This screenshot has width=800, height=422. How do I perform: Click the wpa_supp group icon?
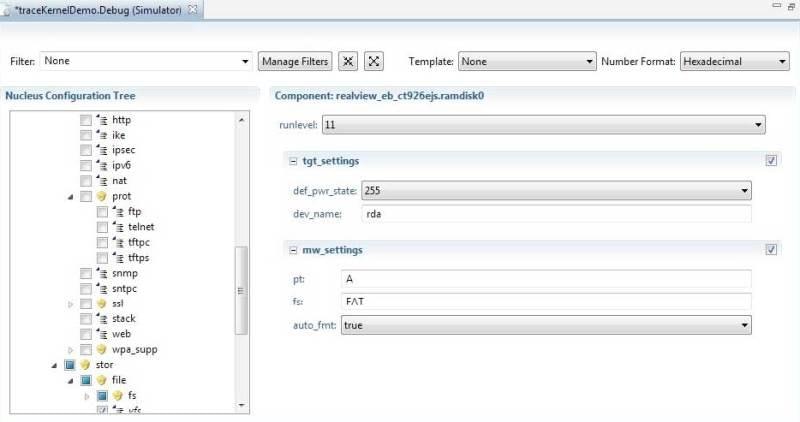click(101, 349)
